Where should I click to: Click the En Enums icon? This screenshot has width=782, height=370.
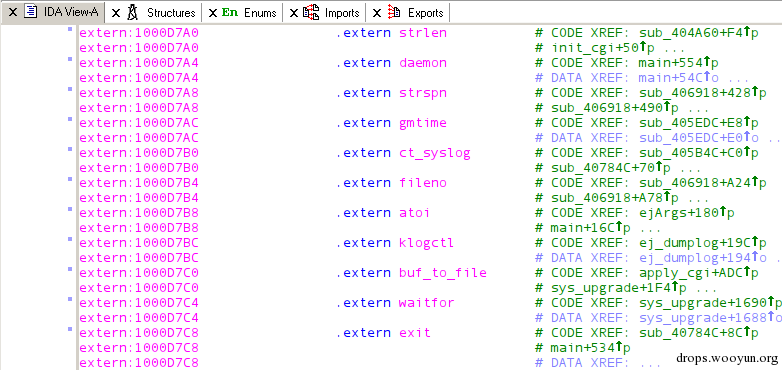[230, 12]
